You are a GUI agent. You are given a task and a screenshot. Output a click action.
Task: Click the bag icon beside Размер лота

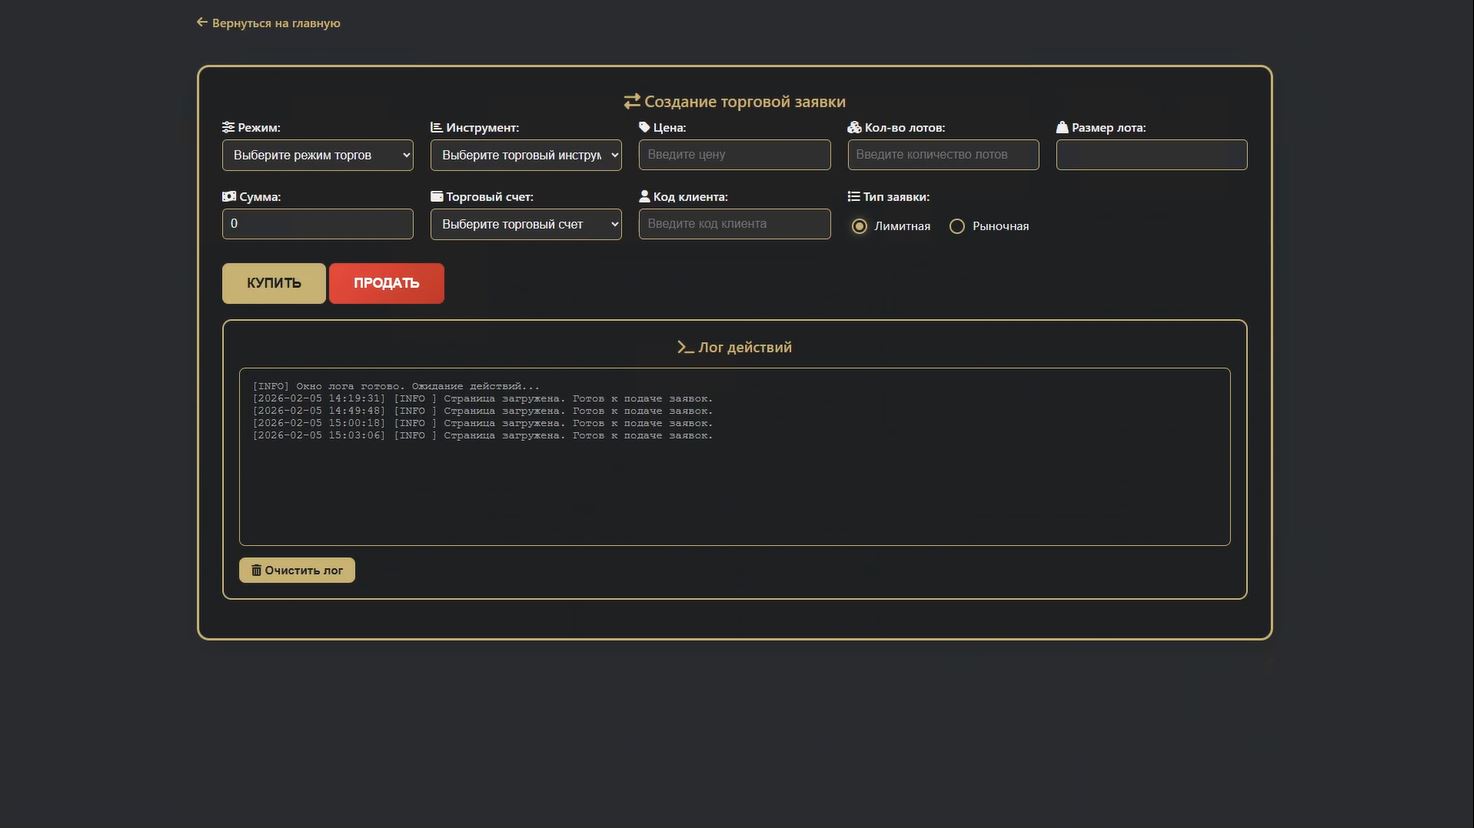[x=1062, y=128]
